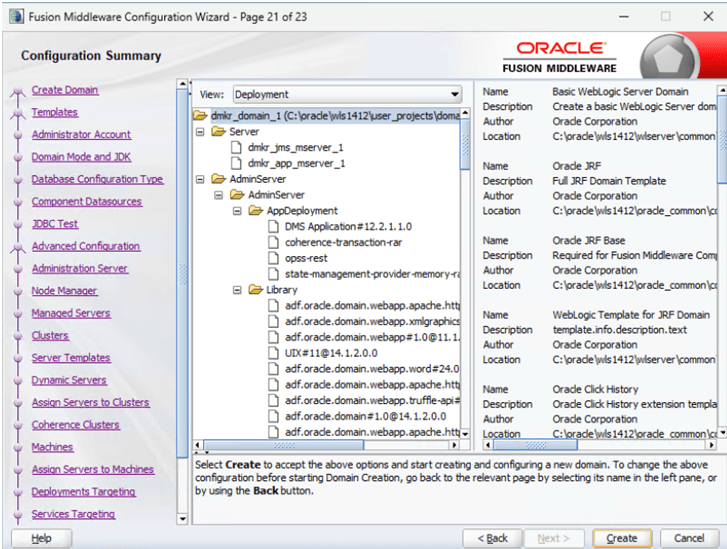Collapse the Server tree node
This screenshot has height=549, width=727.
point(200,132)
